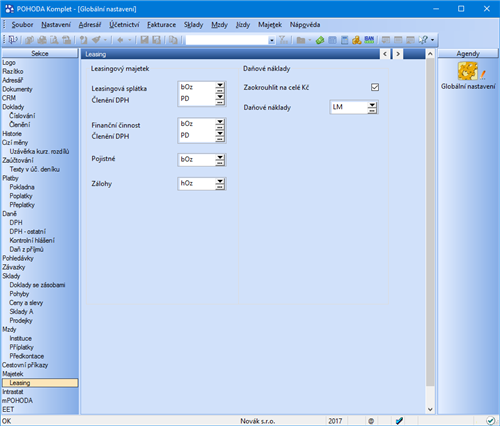Open the Adresář menu
The image size is (500, 426).
[x=90, y=25]
